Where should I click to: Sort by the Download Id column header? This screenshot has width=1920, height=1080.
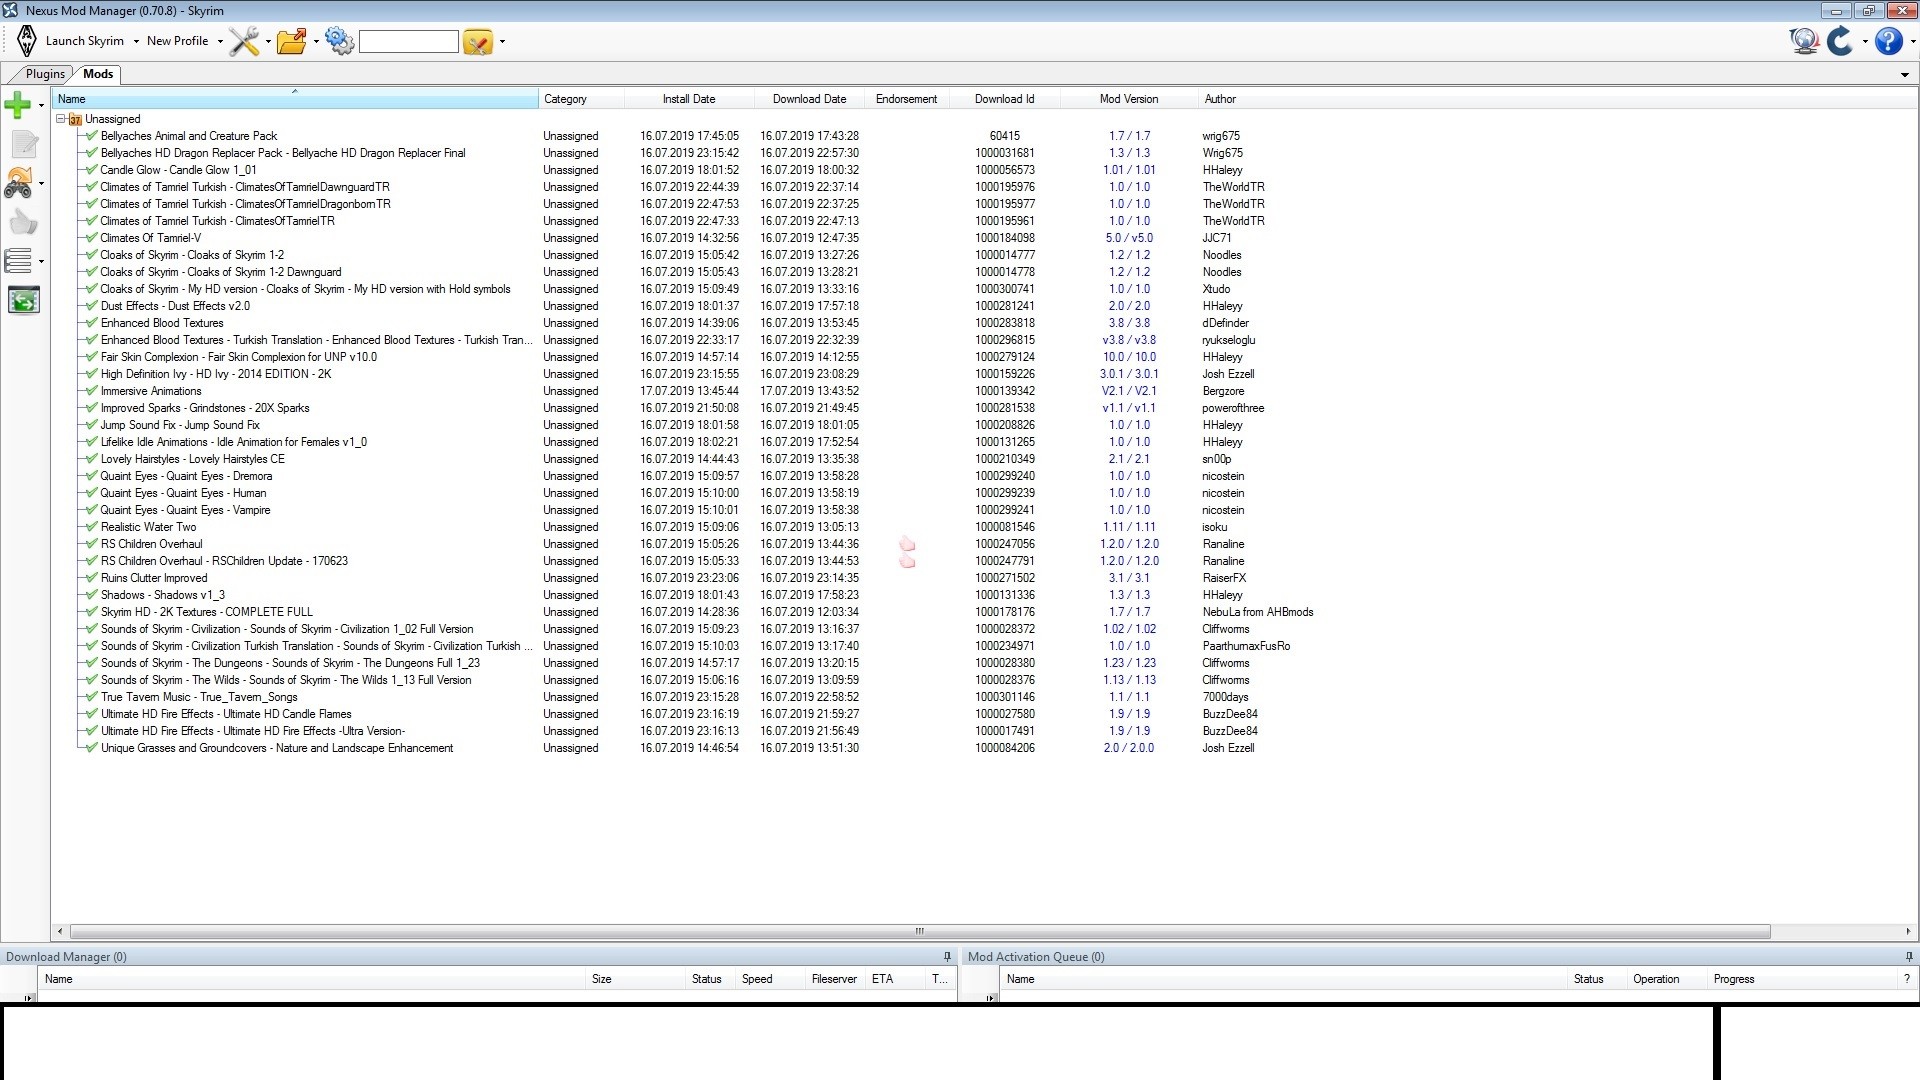[1004, 99]
